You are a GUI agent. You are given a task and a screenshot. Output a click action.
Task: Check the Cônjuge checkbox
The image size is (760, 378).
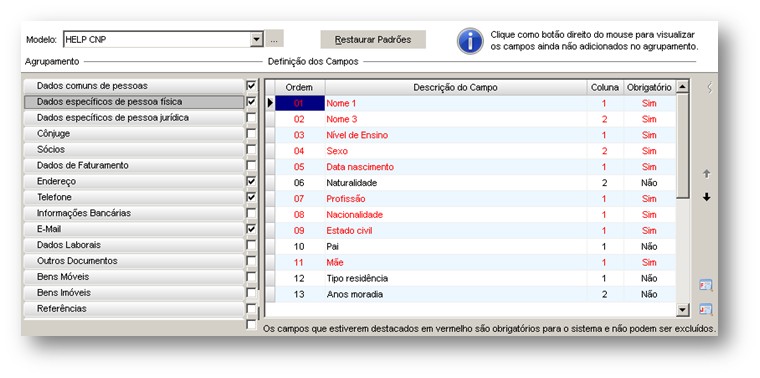point(251,134)
